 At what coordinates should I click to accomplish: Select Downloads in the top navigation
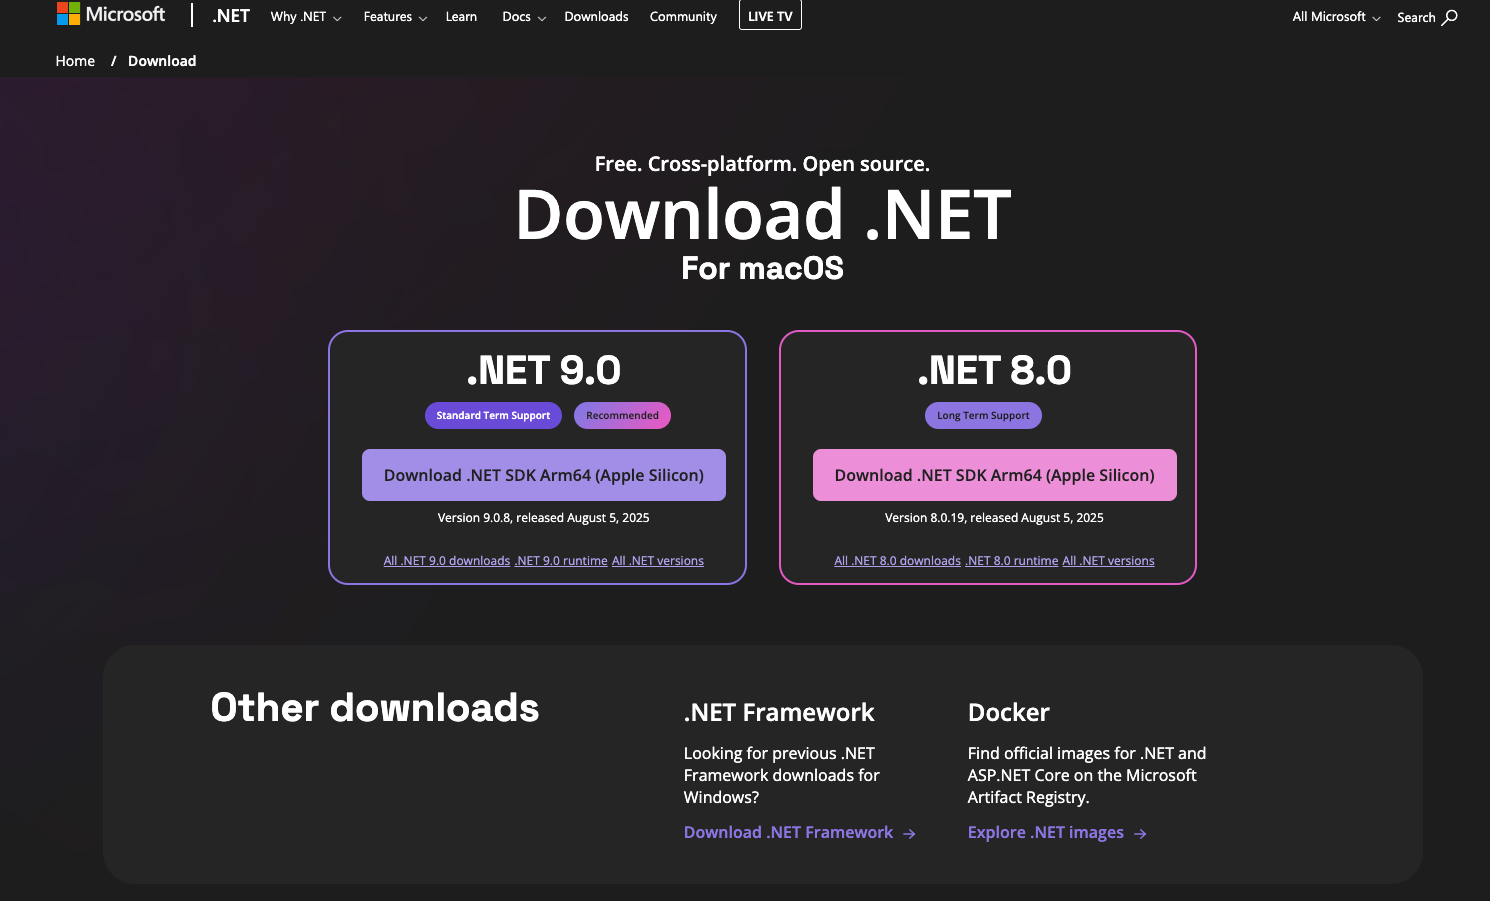[x=596, y=16]
